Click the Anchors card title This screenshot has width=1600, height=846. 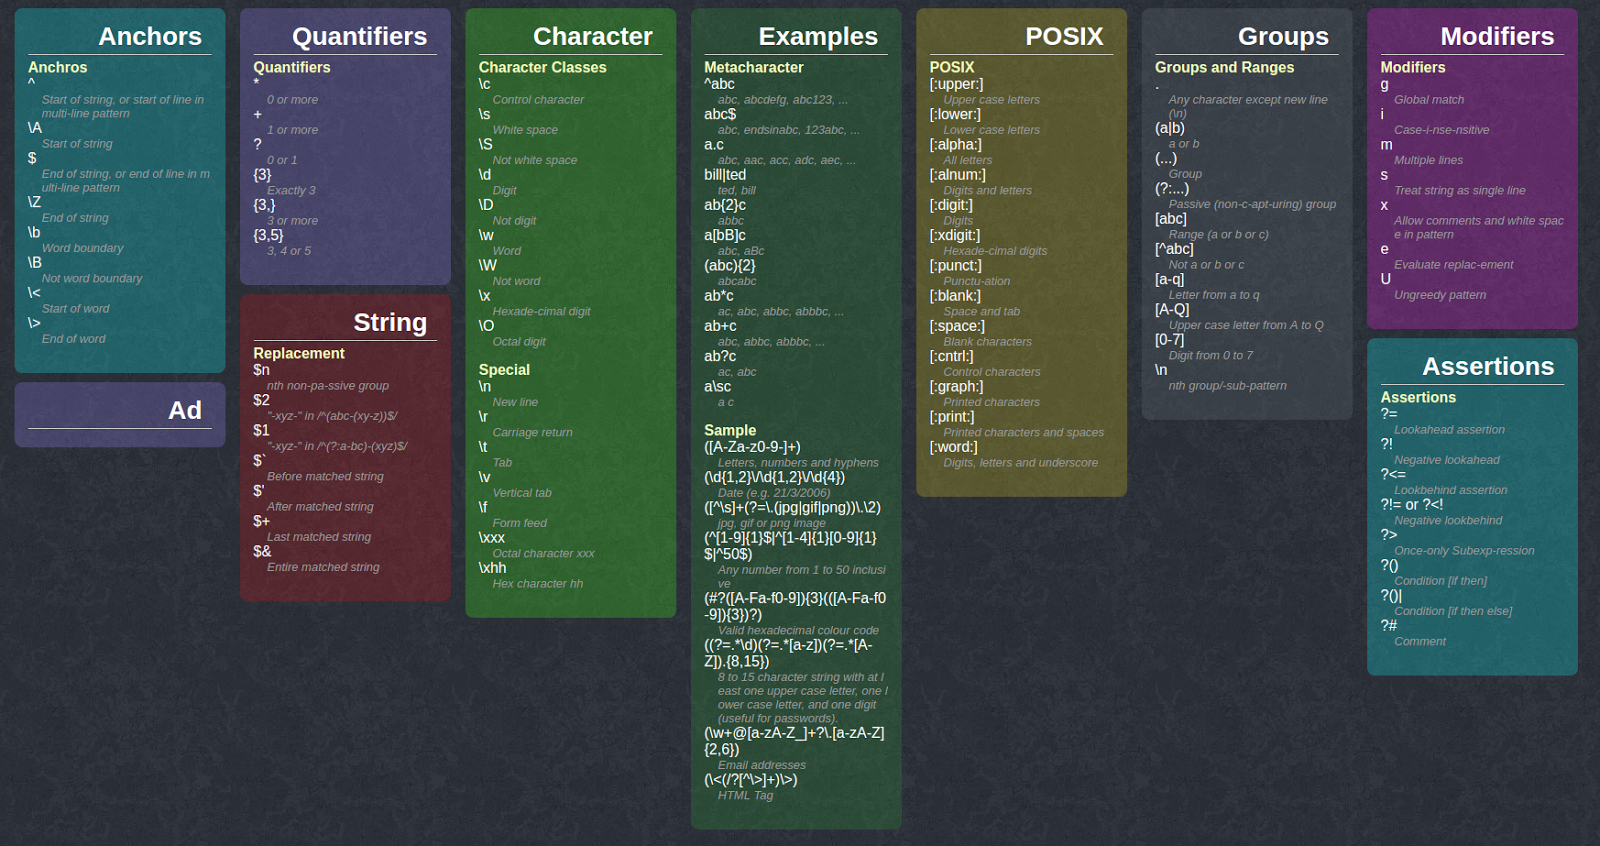[149, 37]
